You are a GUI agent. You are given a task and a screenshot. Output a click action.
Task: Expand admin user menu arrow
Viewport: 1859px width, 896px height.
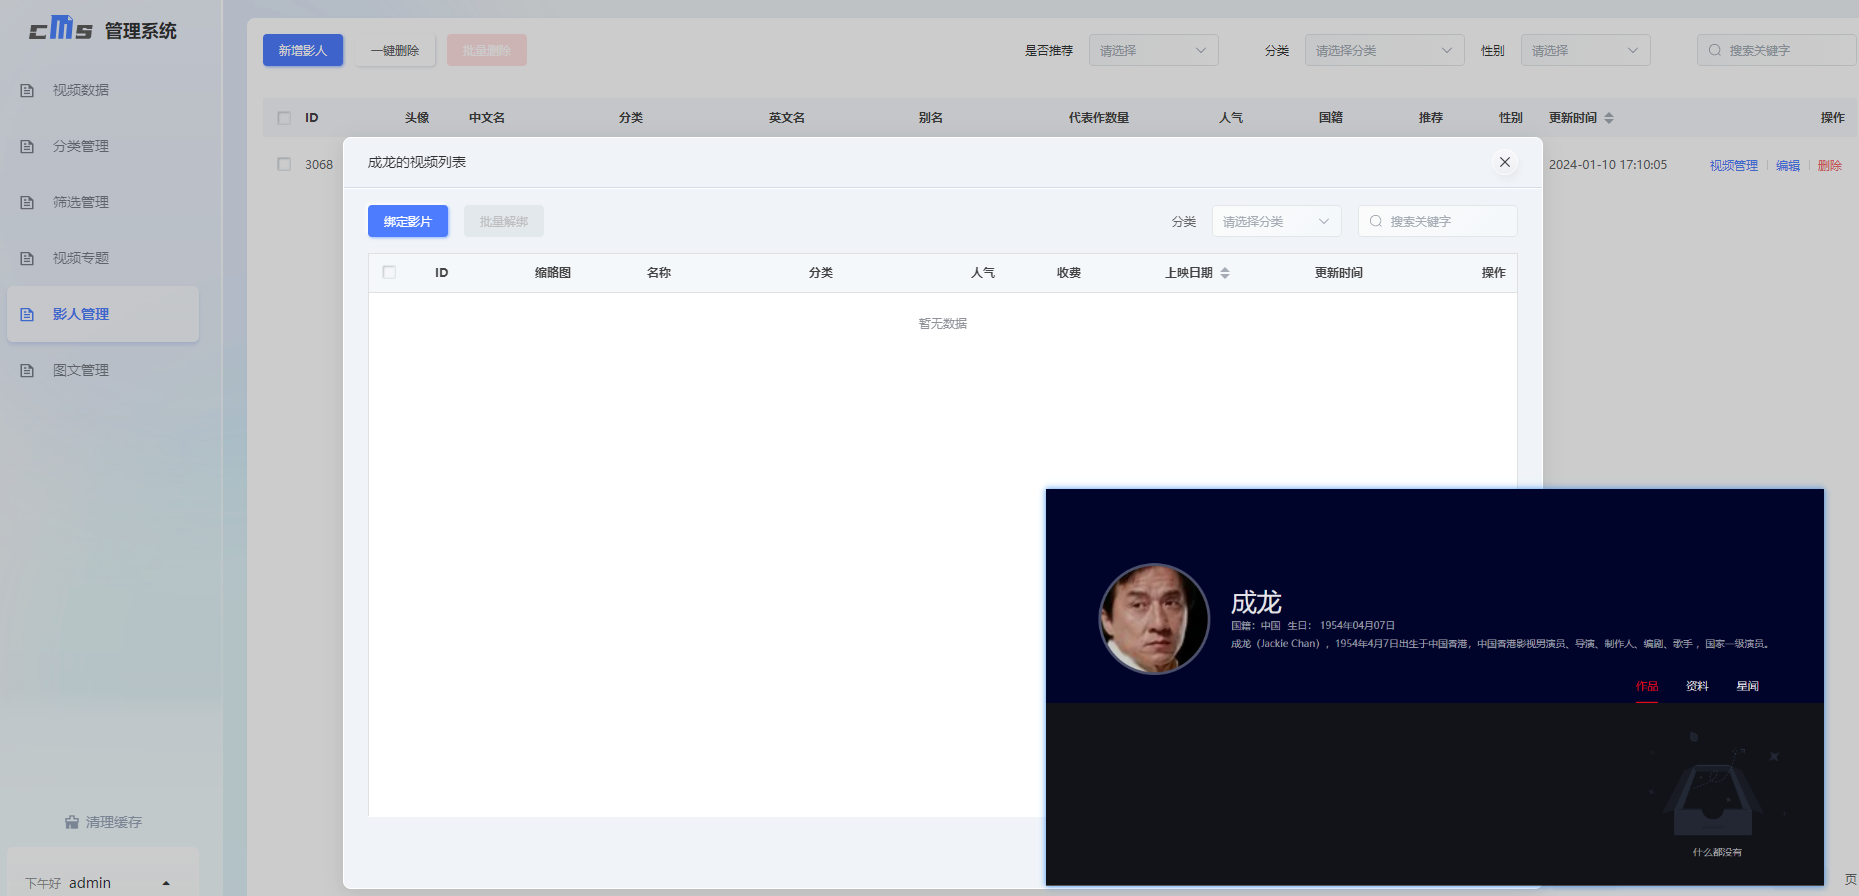pos(166,883)
